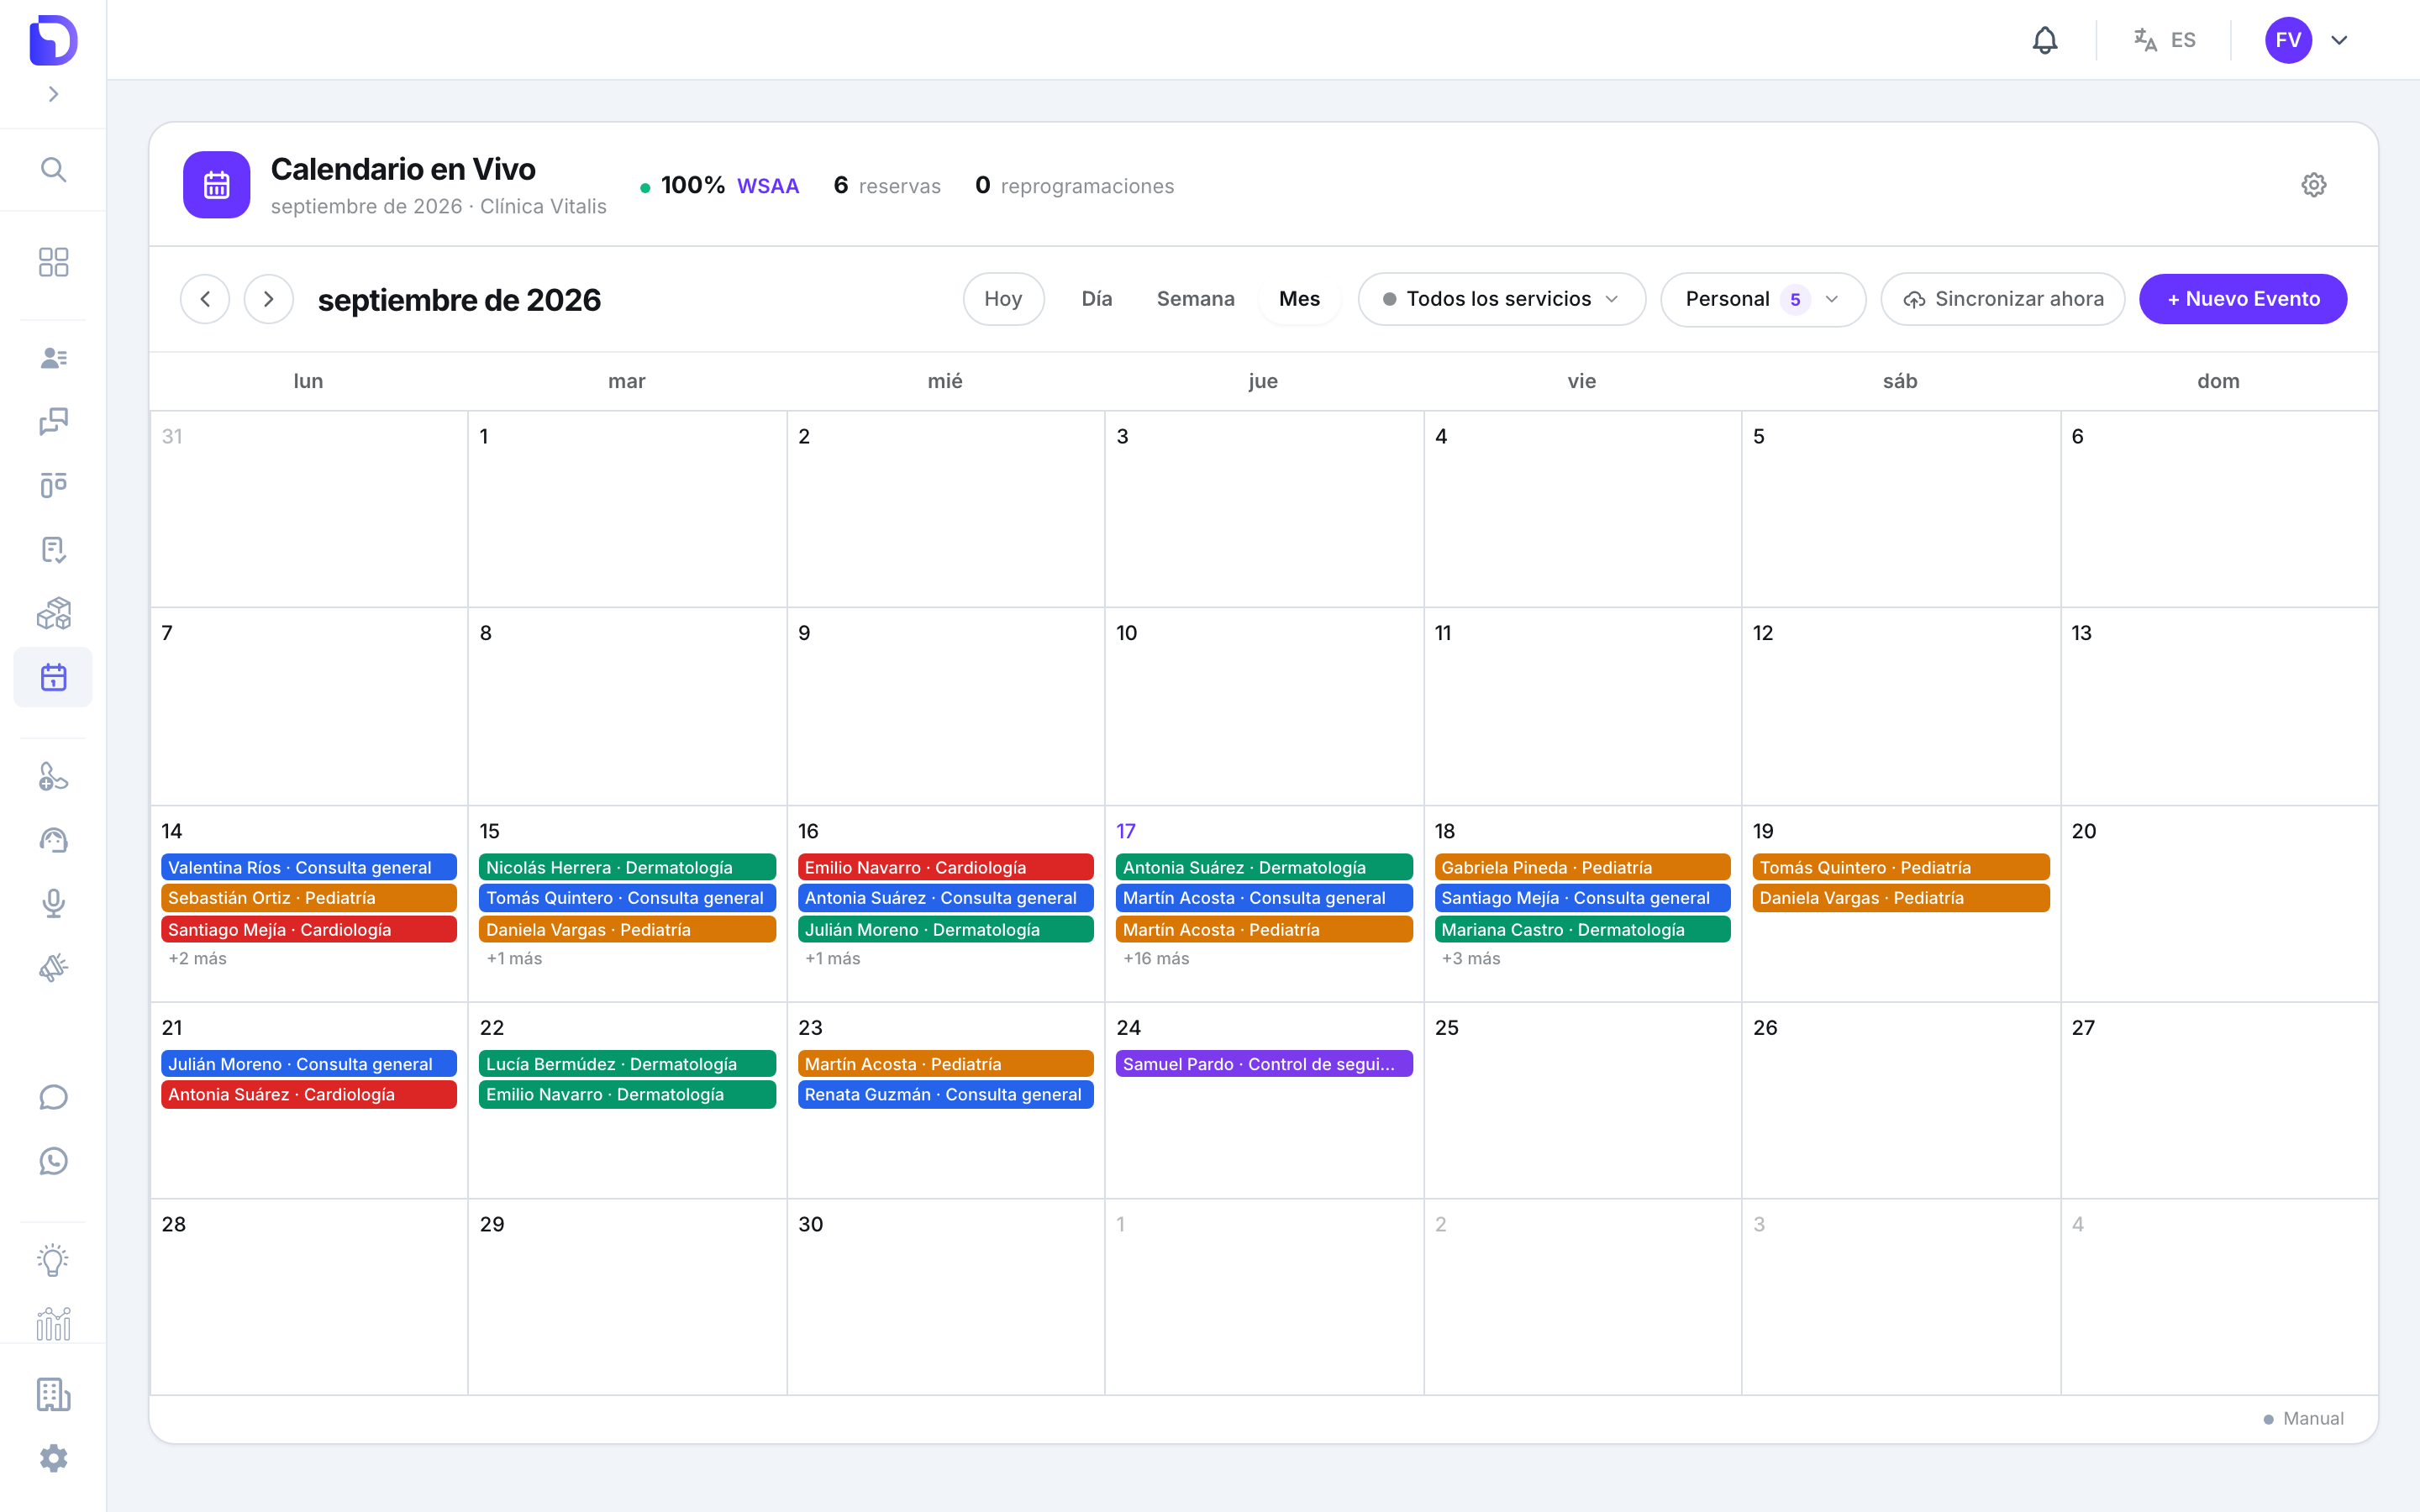The height and width of the screenshot is (1512, 2420).
Task: Select day 25 cell number
Action: [1446, 1027]
